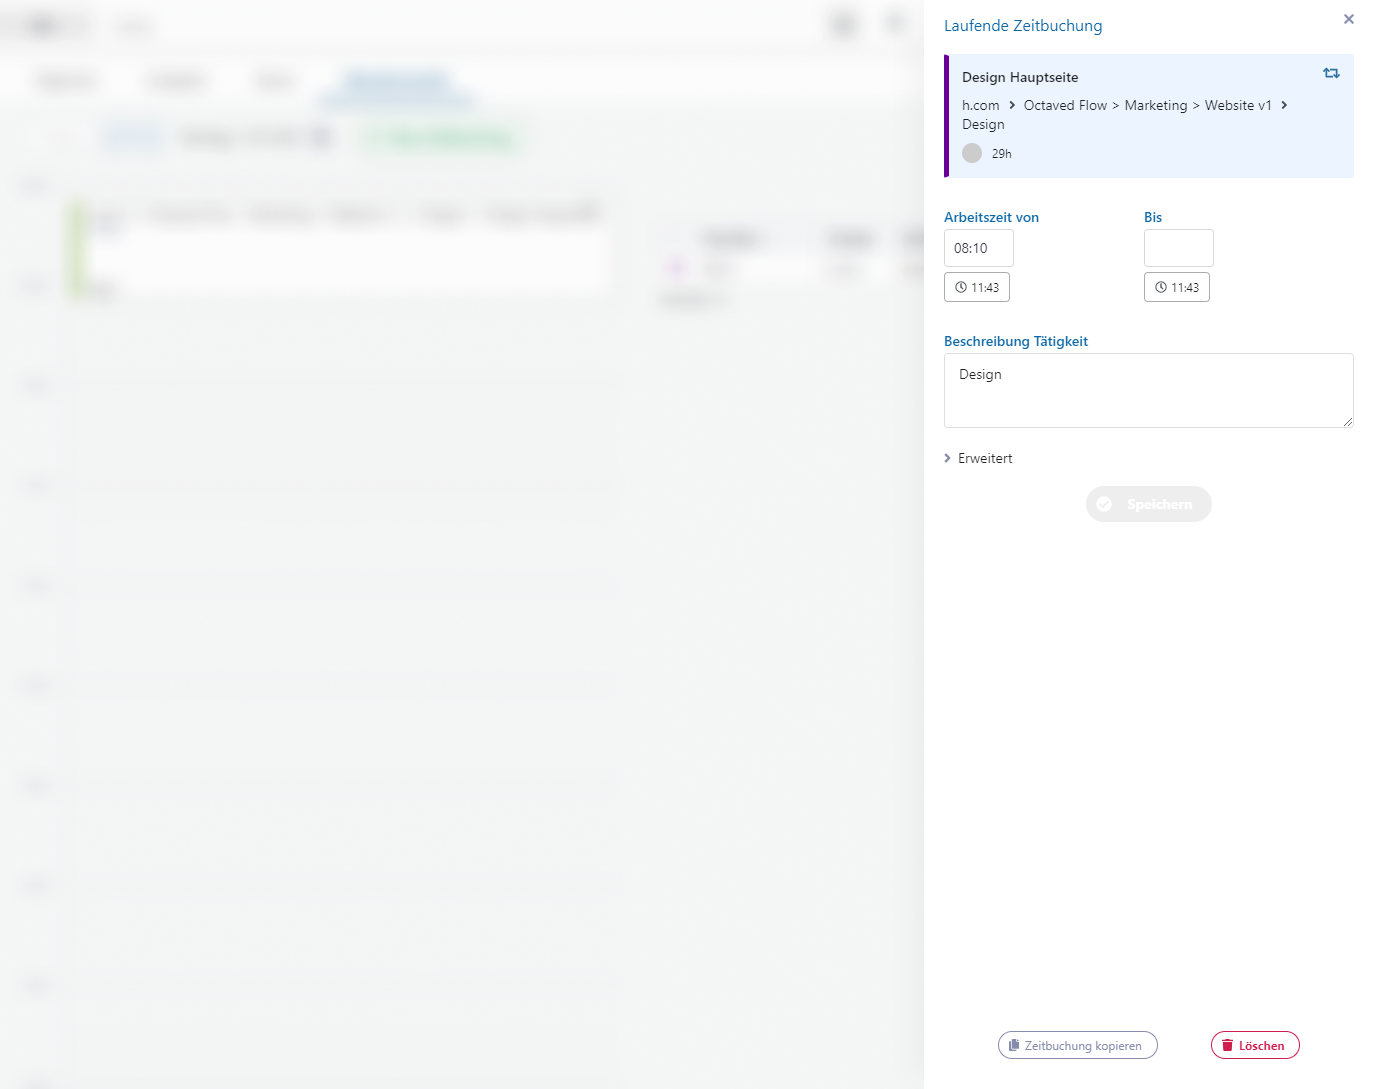Click Marketing in the breadcrumb path

(x=1156, y=105)
